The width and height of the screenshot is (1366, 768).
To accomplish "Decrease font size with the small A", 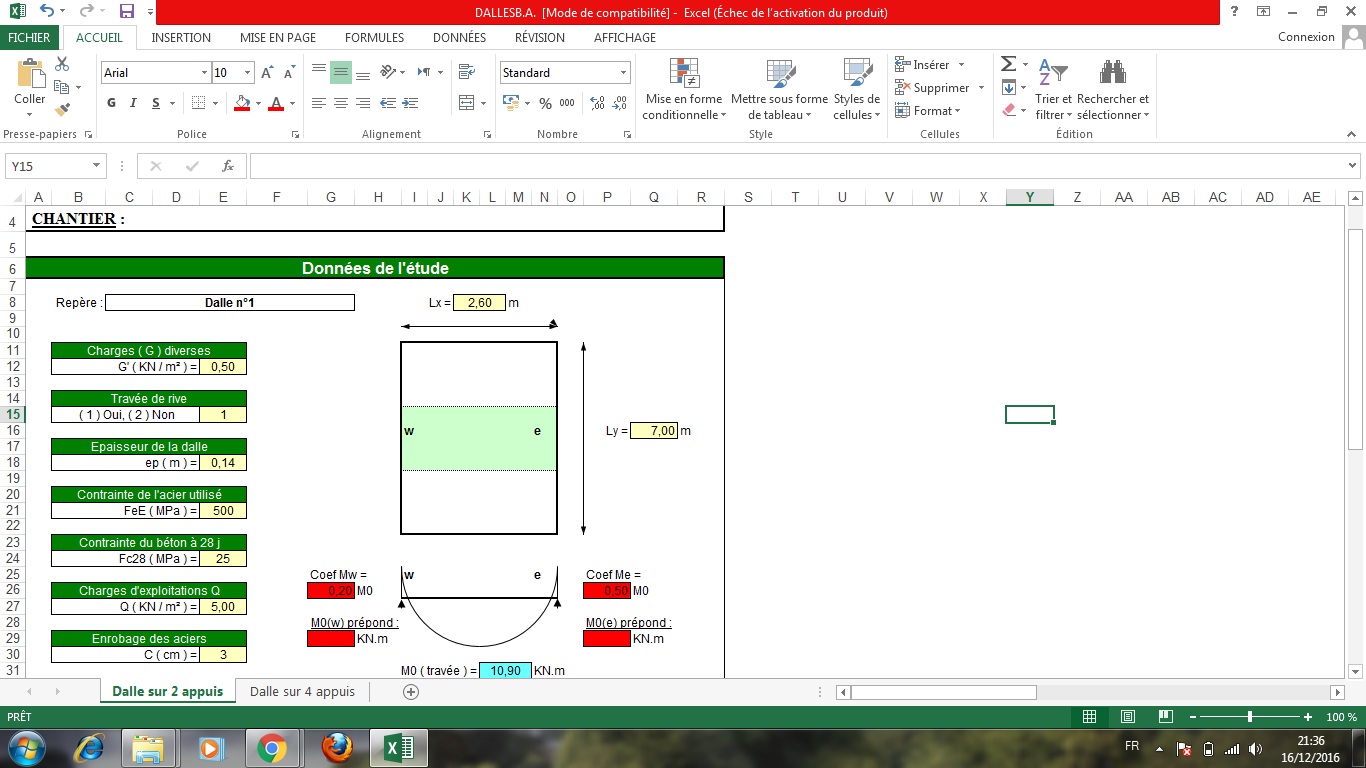I will click(289, 73).
